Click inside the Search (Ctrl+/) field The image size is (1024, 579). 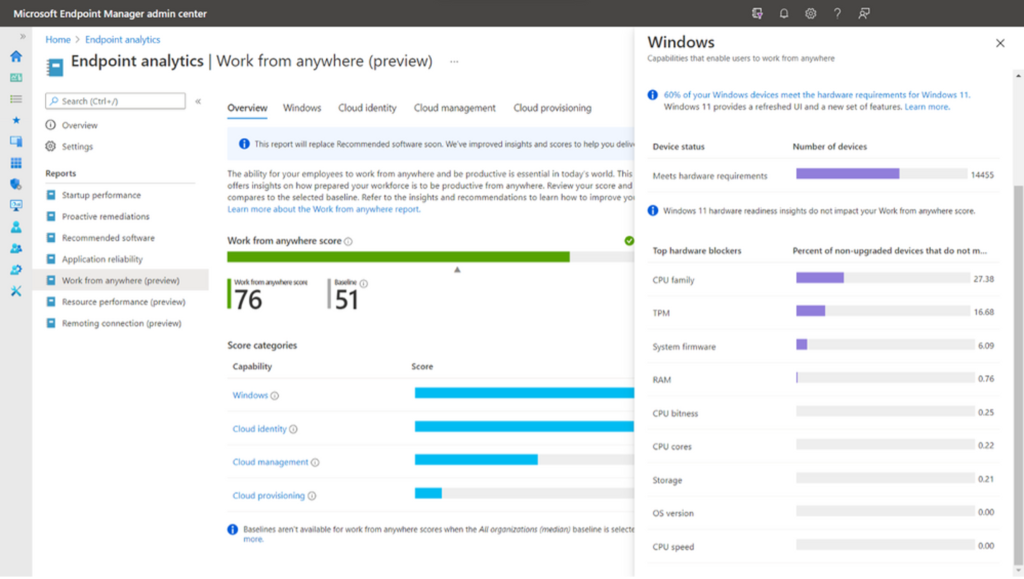[x=115, y=101]
